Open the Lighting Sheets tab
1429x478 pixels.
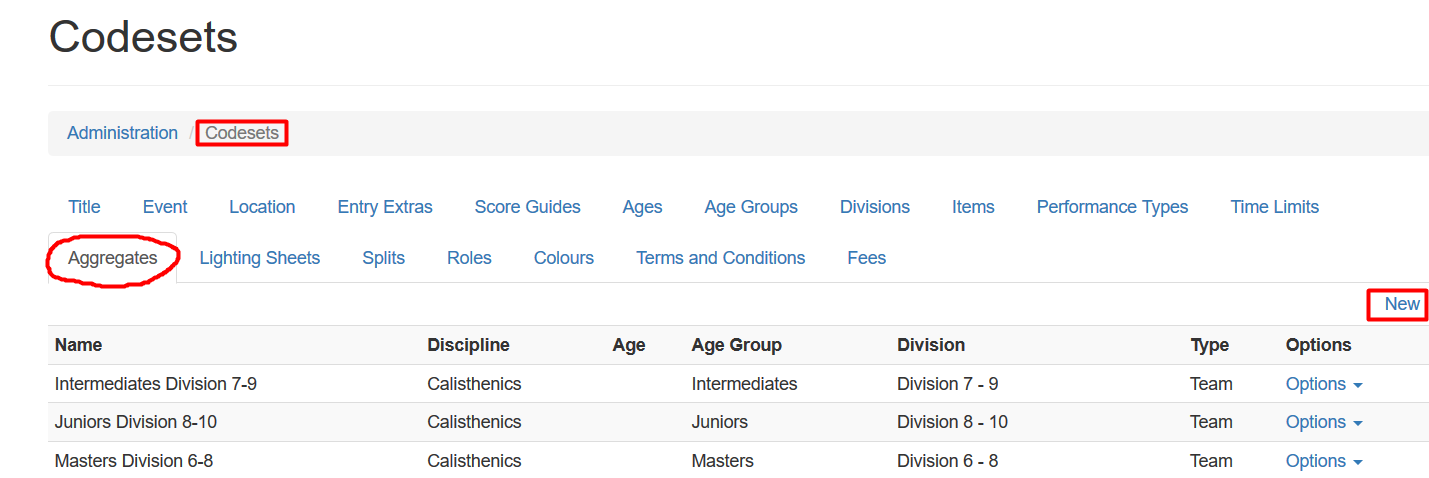tap(260, 258)
